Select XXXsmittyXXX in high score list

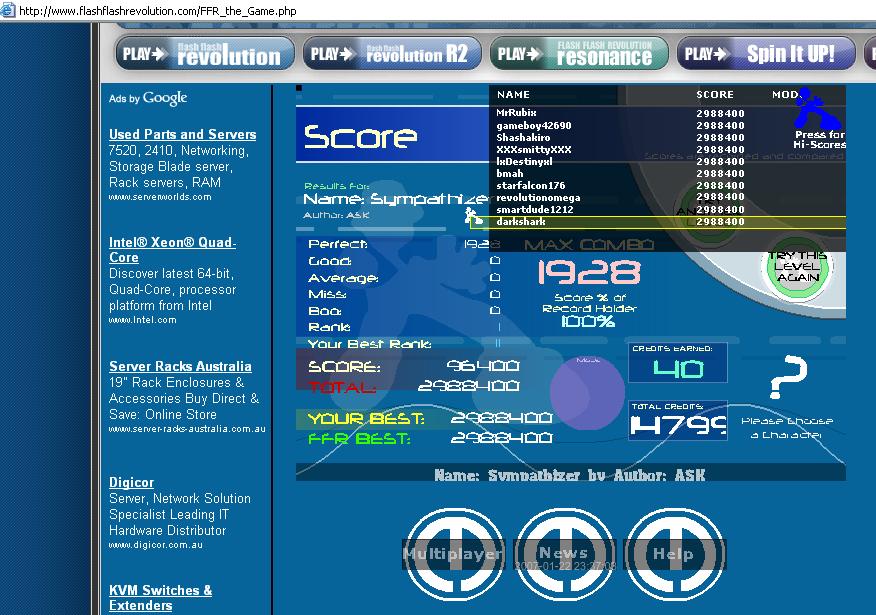tap(667, 150)
